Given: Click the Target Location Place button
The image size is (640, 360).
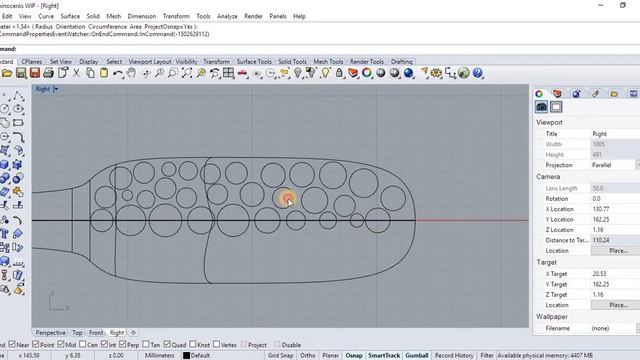Looking at the screenshot, I should [617, 305].
